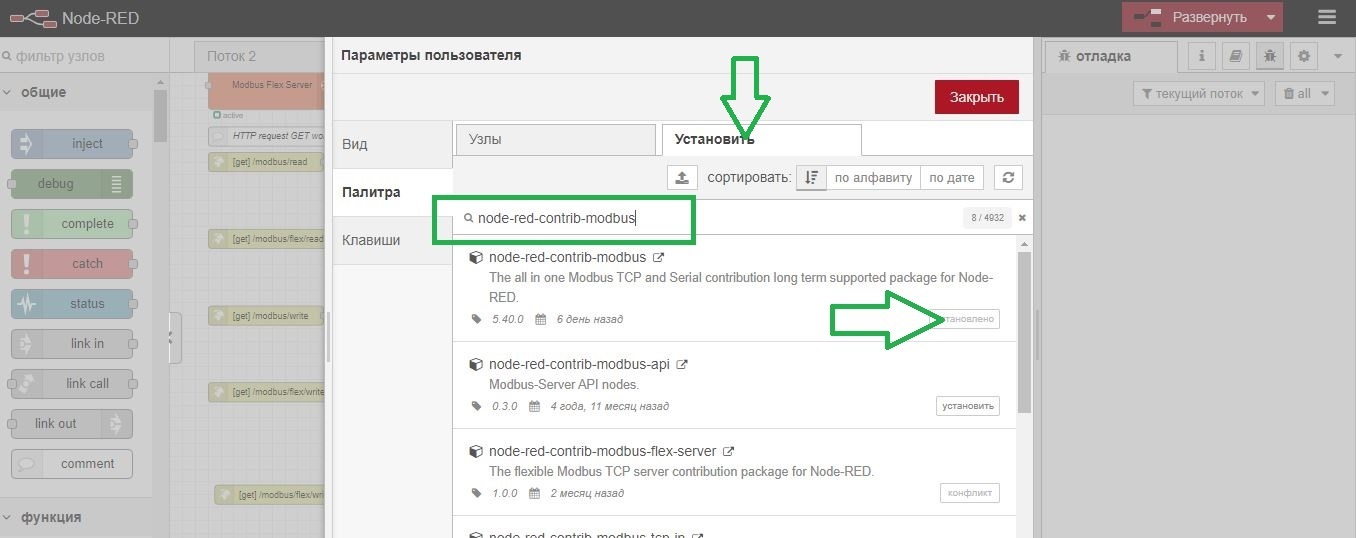Open the Поток 2 flow tab
The width and height of the screenshot is (1356, 538).
(260, 56)
